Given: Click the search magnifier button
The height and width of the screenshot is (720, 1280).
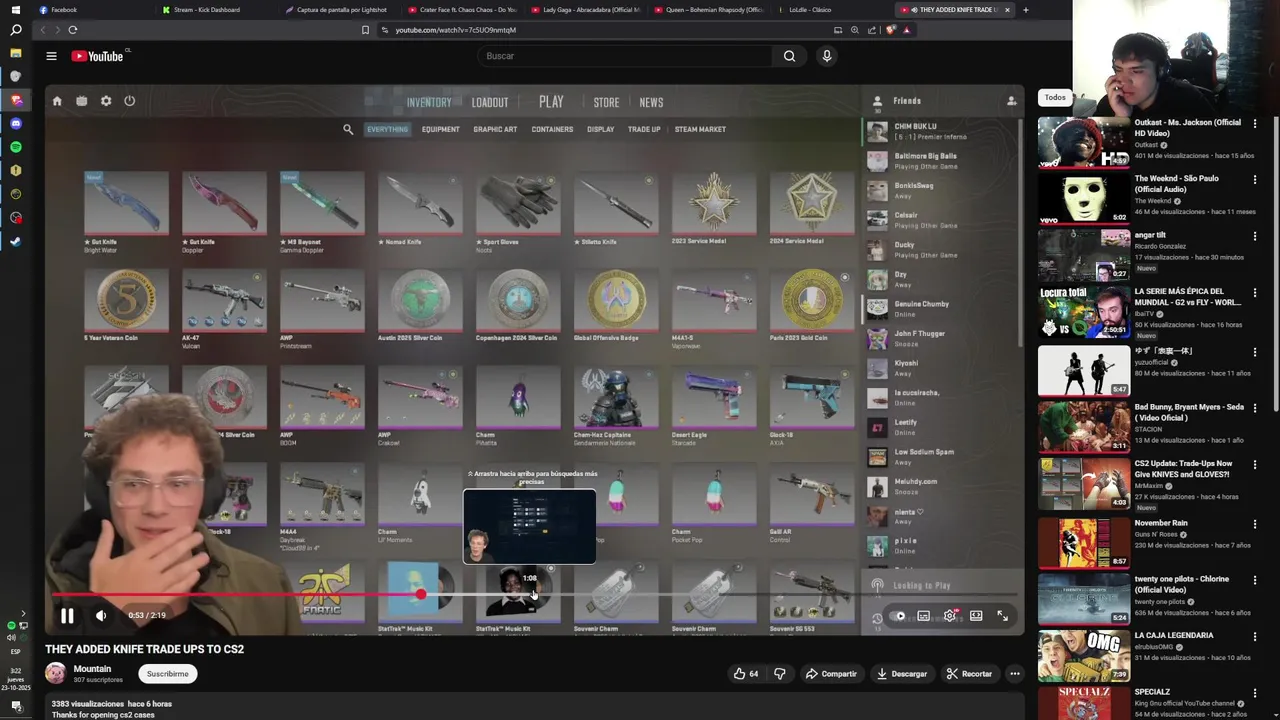Looking at the screenshot, I should [789, 56].
